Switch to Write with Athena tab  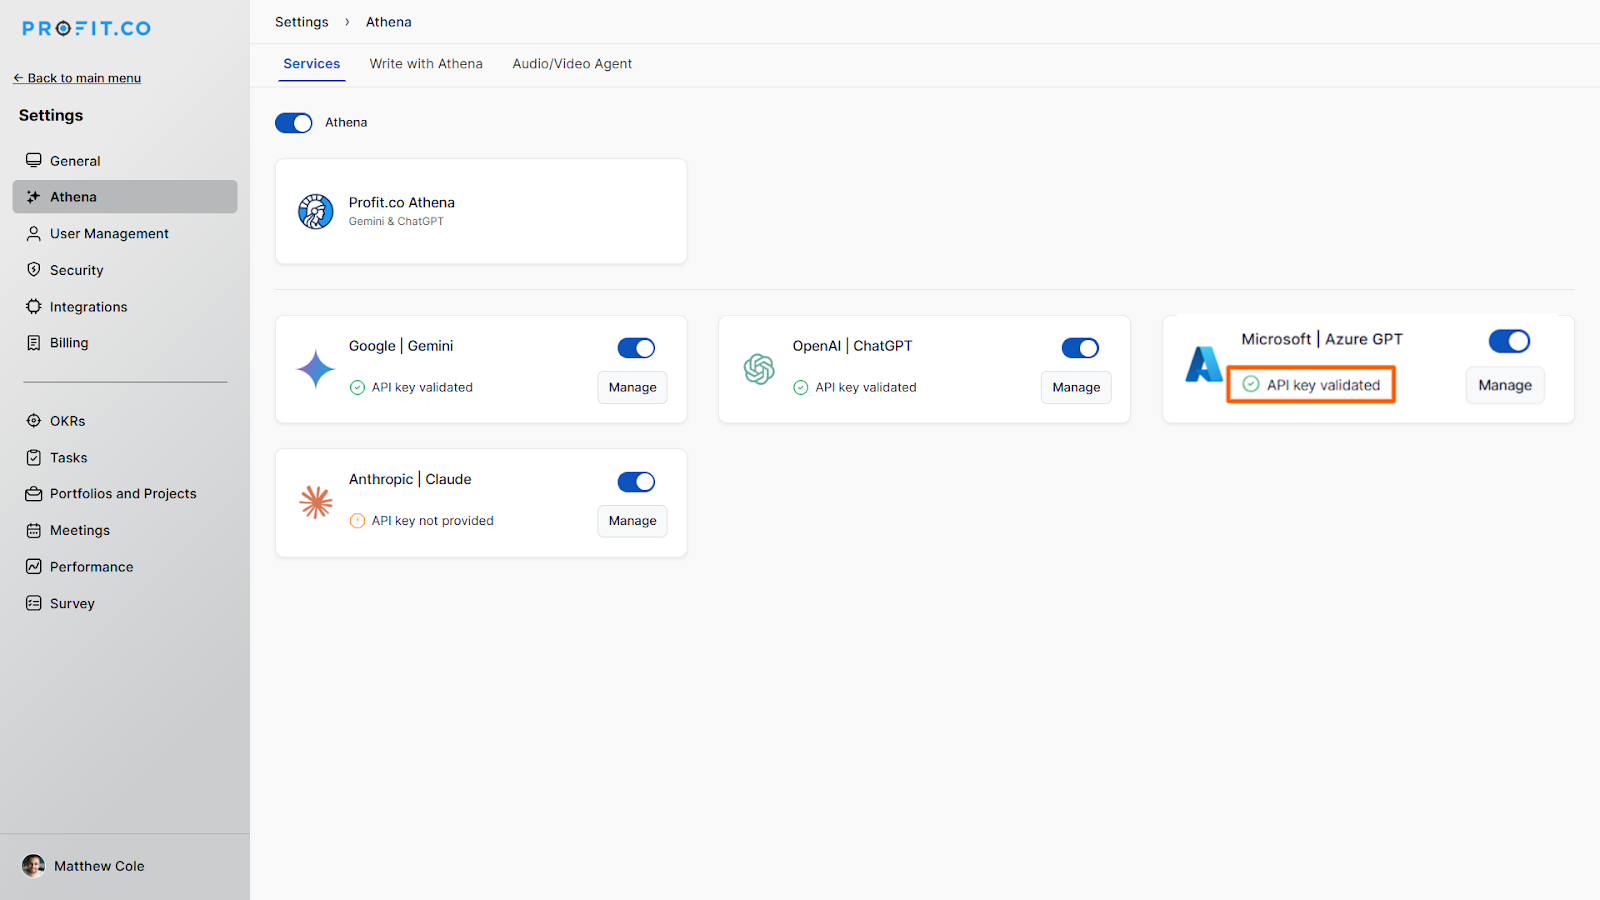(x=426, y=64)
